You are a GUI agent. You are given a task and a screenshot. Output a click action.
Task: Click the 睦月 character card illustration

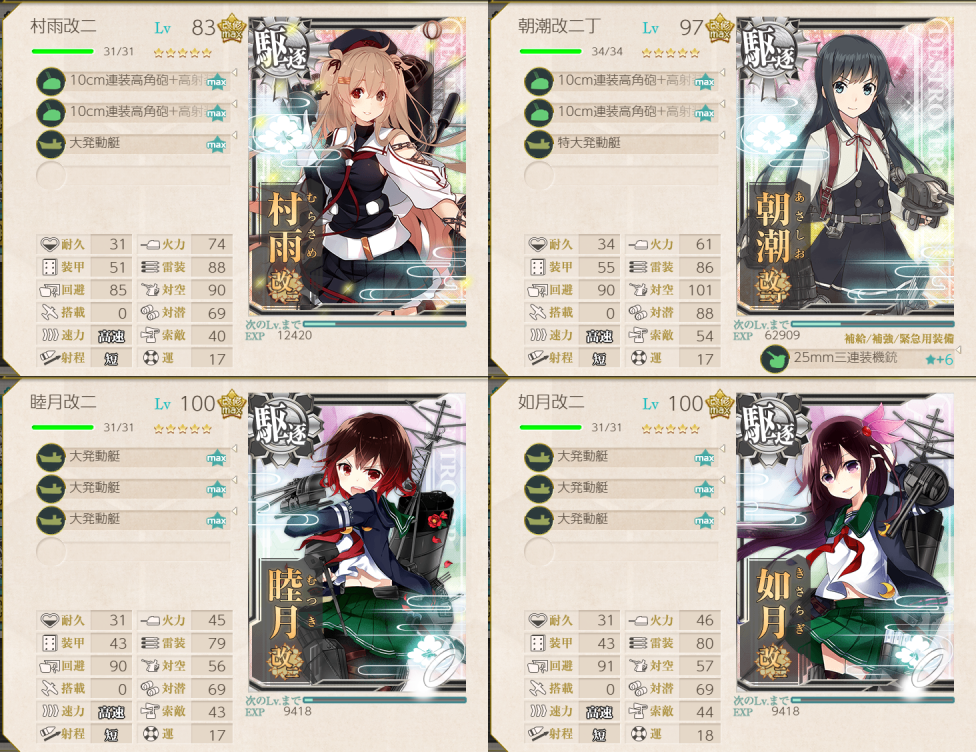click(x=357, y=542)
